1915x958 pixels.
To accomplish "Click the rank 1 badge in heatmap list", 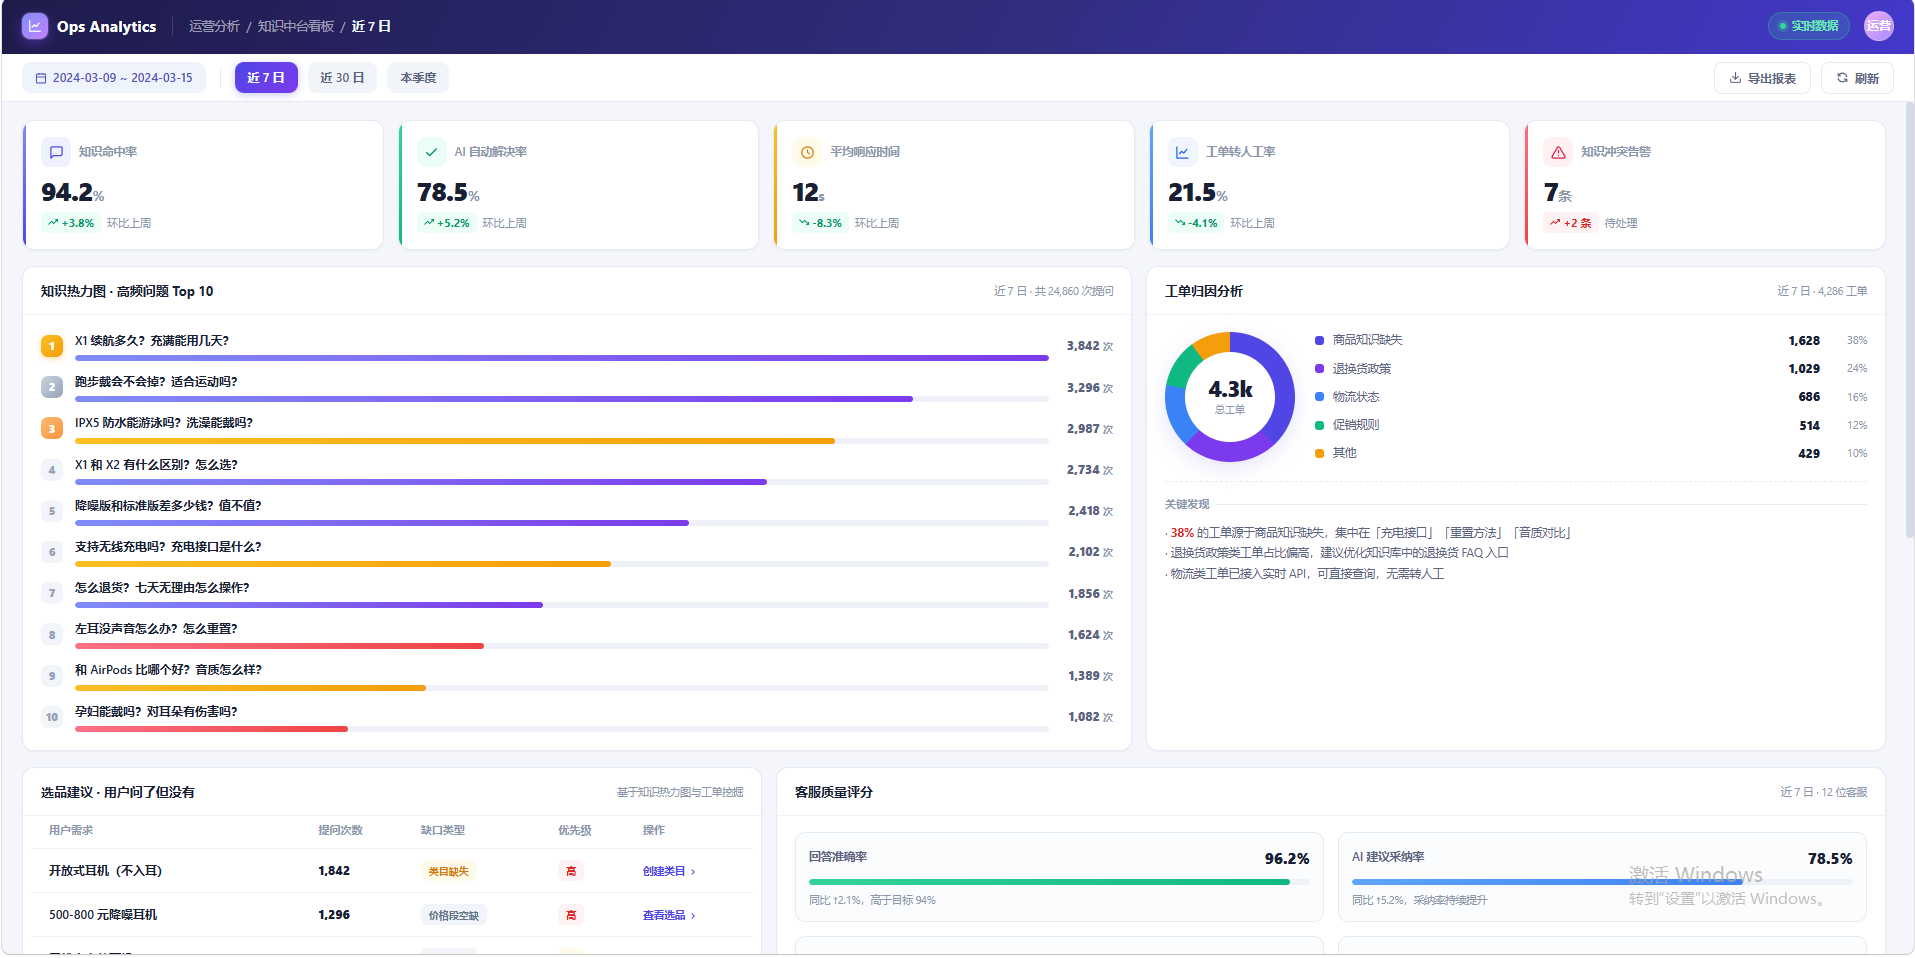I will click(52, 346).
